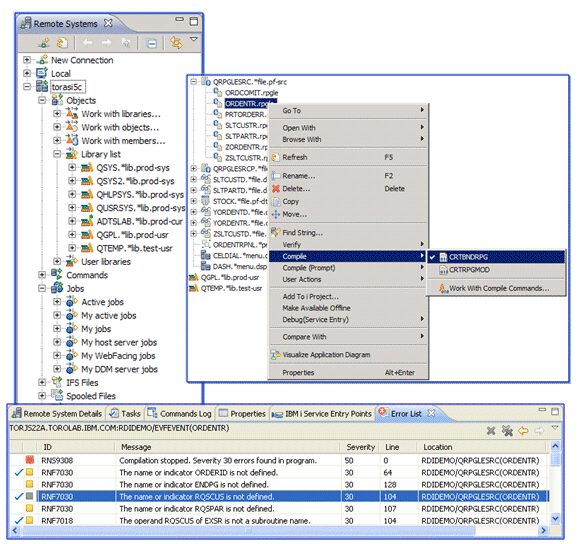Viewport: 580px width, 544px height.
Task: Open the Commands Log tab
Action: pyautogui.click(x=179, y=413)
